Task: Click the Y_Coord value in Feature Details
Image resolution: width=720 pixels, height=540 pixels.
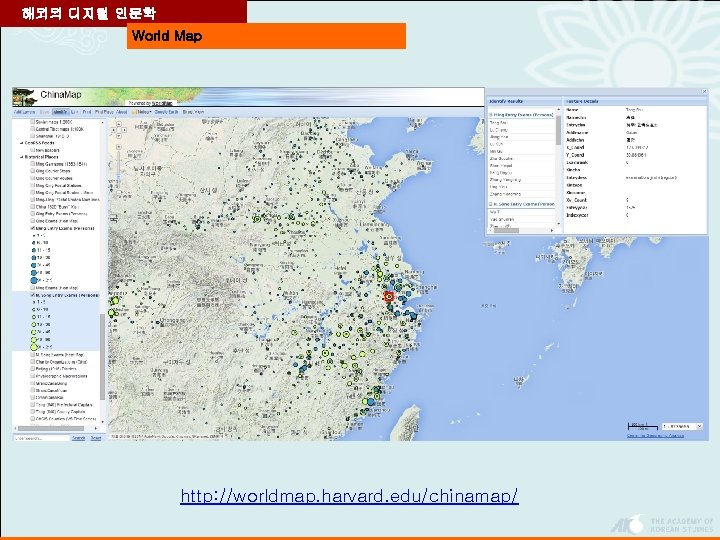Action: [x=636, y=155]
